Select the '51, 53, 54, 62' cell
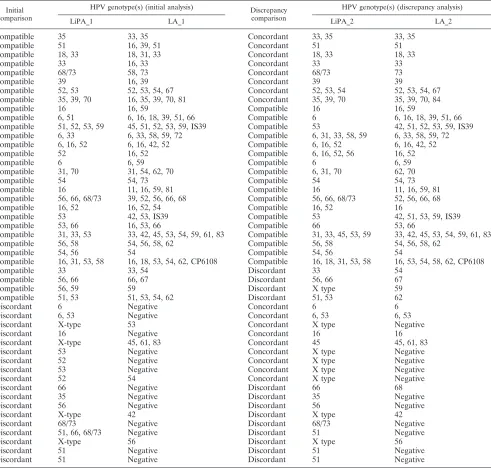Viewport: 491px width, 468px height. [x=150, y=298]
